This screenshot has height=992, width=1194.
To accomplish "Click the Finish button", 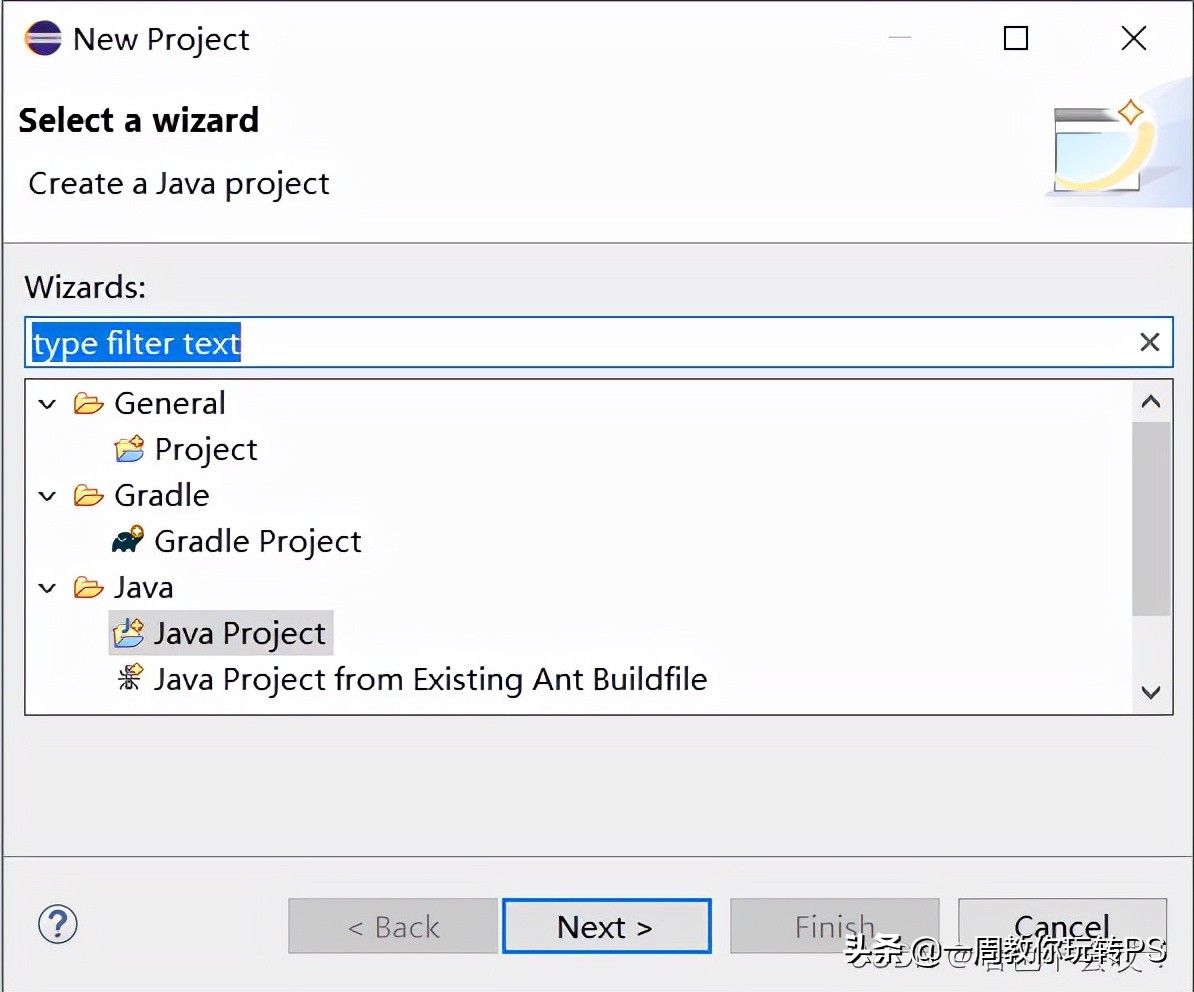I will pyautogui.click(x=834, y=926).
